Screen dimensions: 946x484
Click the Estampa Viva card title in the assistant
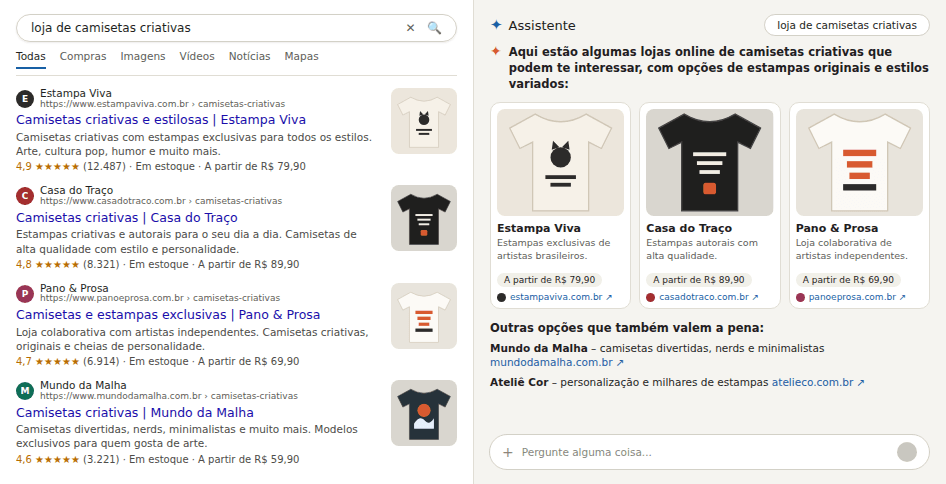(539, 229)
